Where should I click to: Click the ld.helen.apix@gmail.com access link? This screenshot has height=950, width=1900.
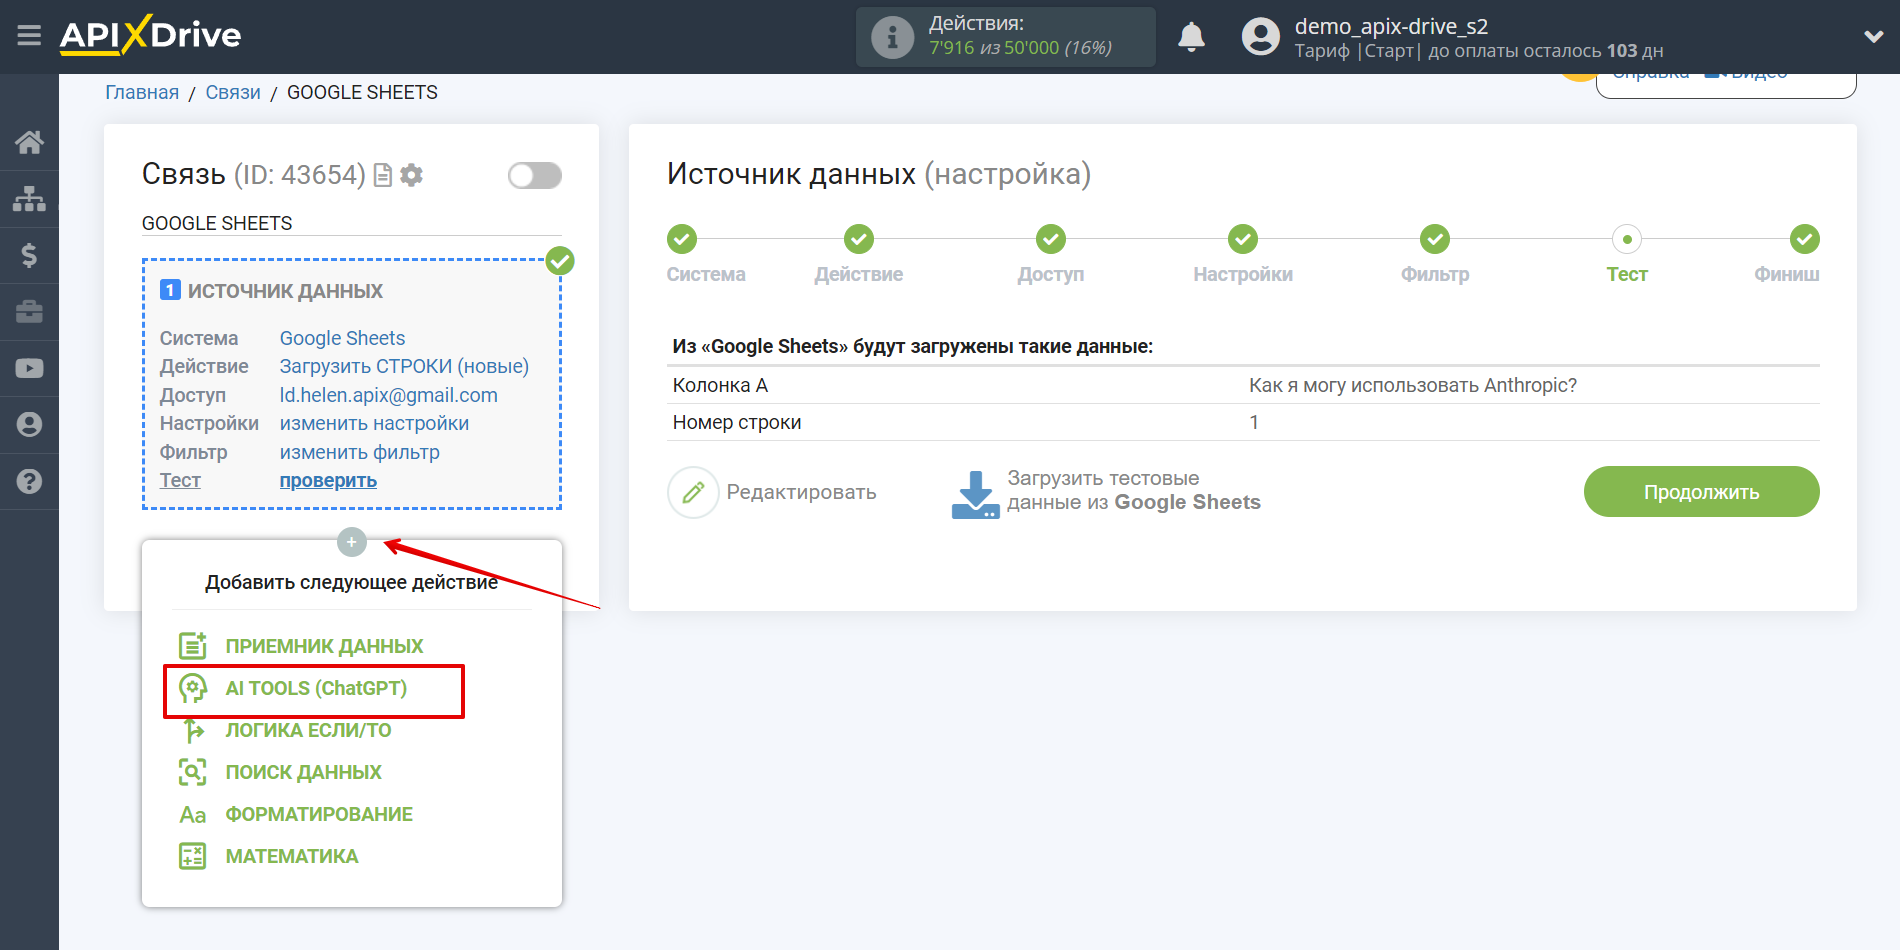point(388,395)
